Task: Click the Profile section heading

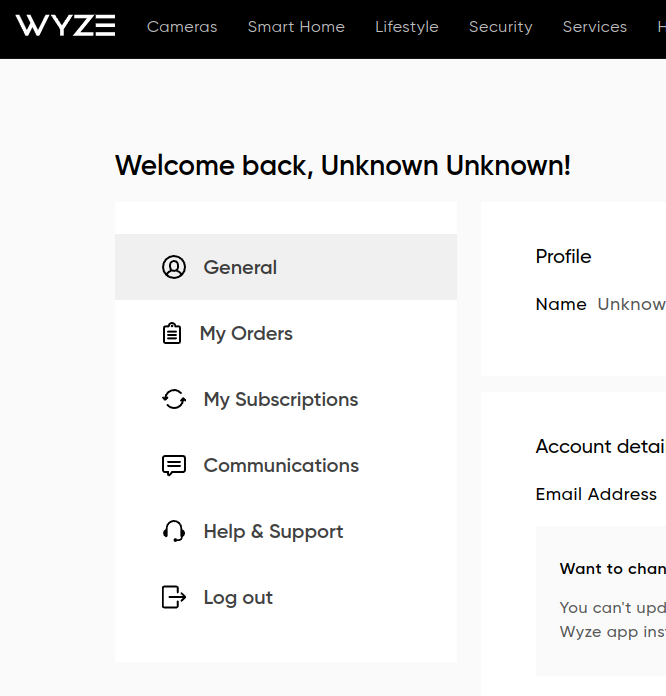Action: point(563,256)
